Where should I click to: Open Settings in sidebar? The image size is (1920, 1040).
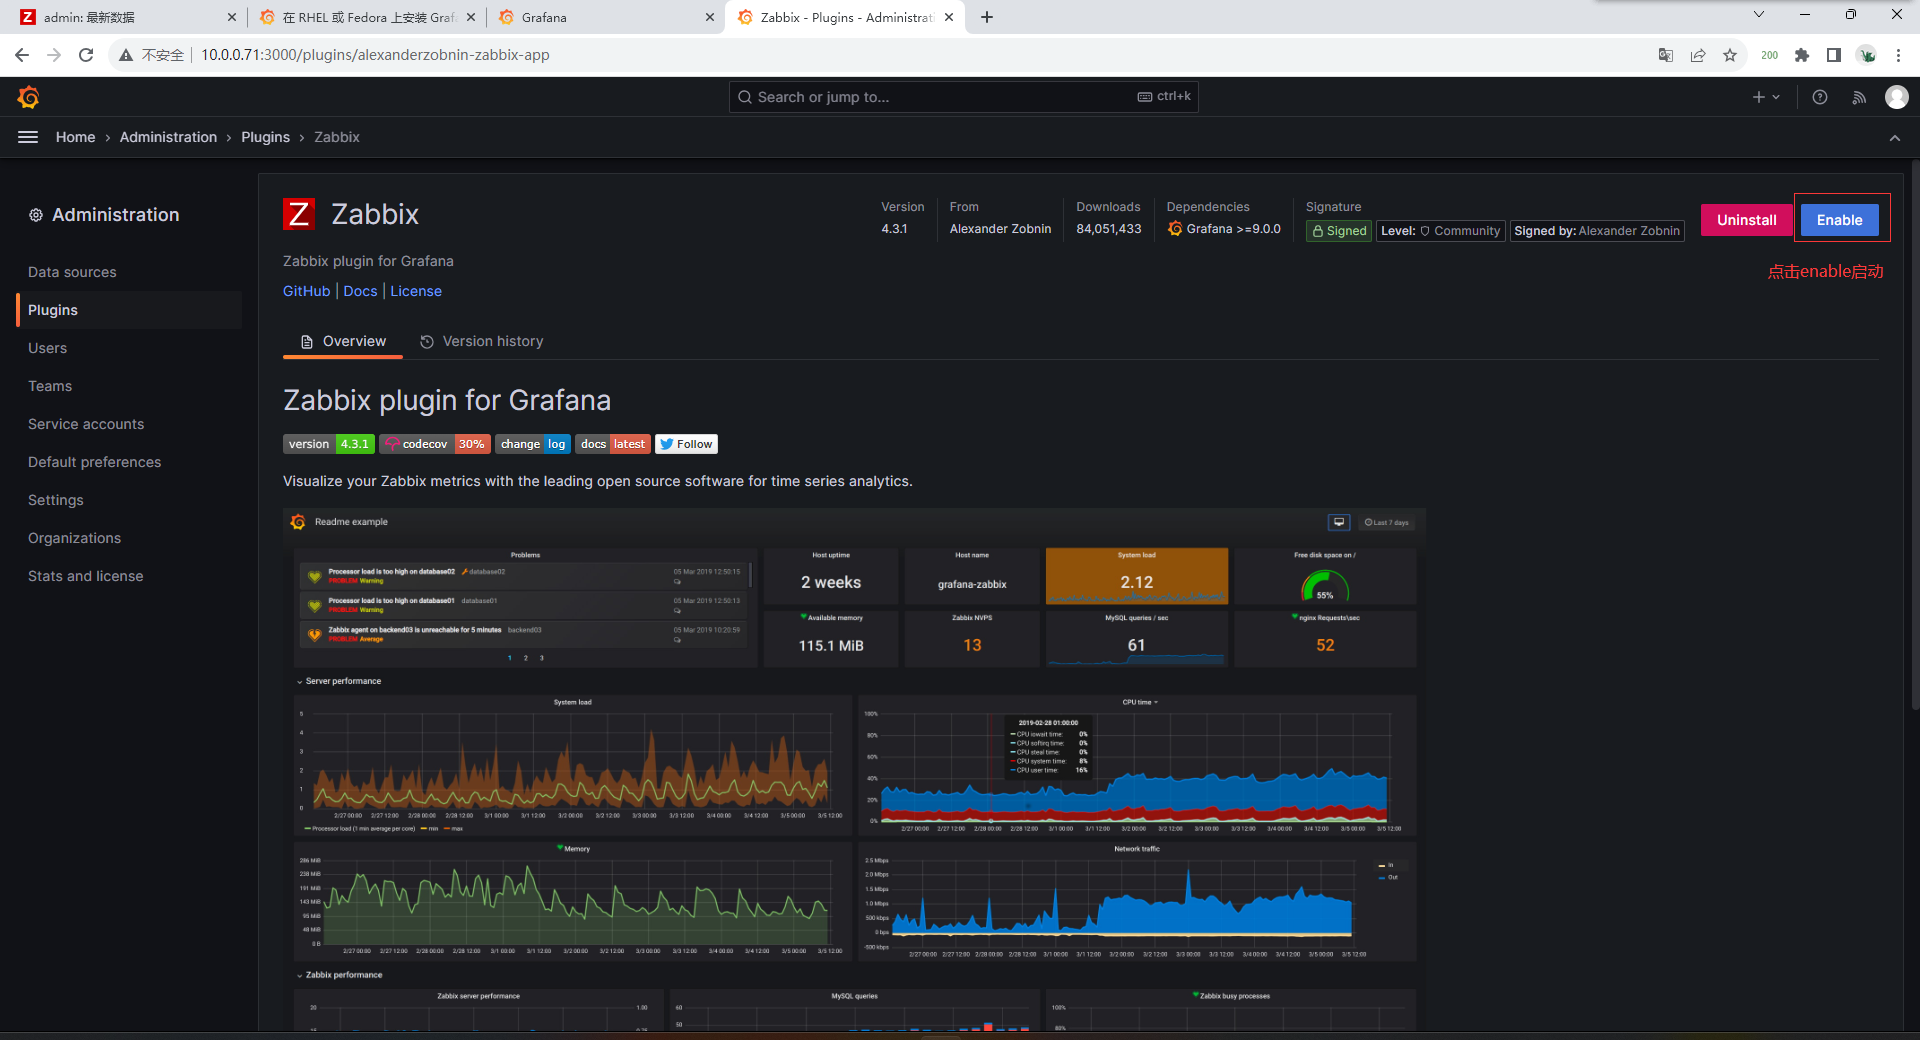point(56,500)
